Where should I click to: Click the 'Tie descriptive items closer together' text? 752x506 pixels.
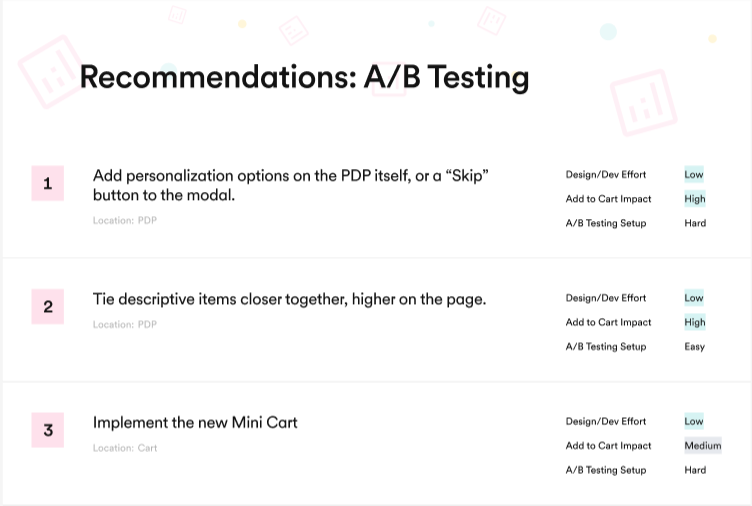[289, 299]
